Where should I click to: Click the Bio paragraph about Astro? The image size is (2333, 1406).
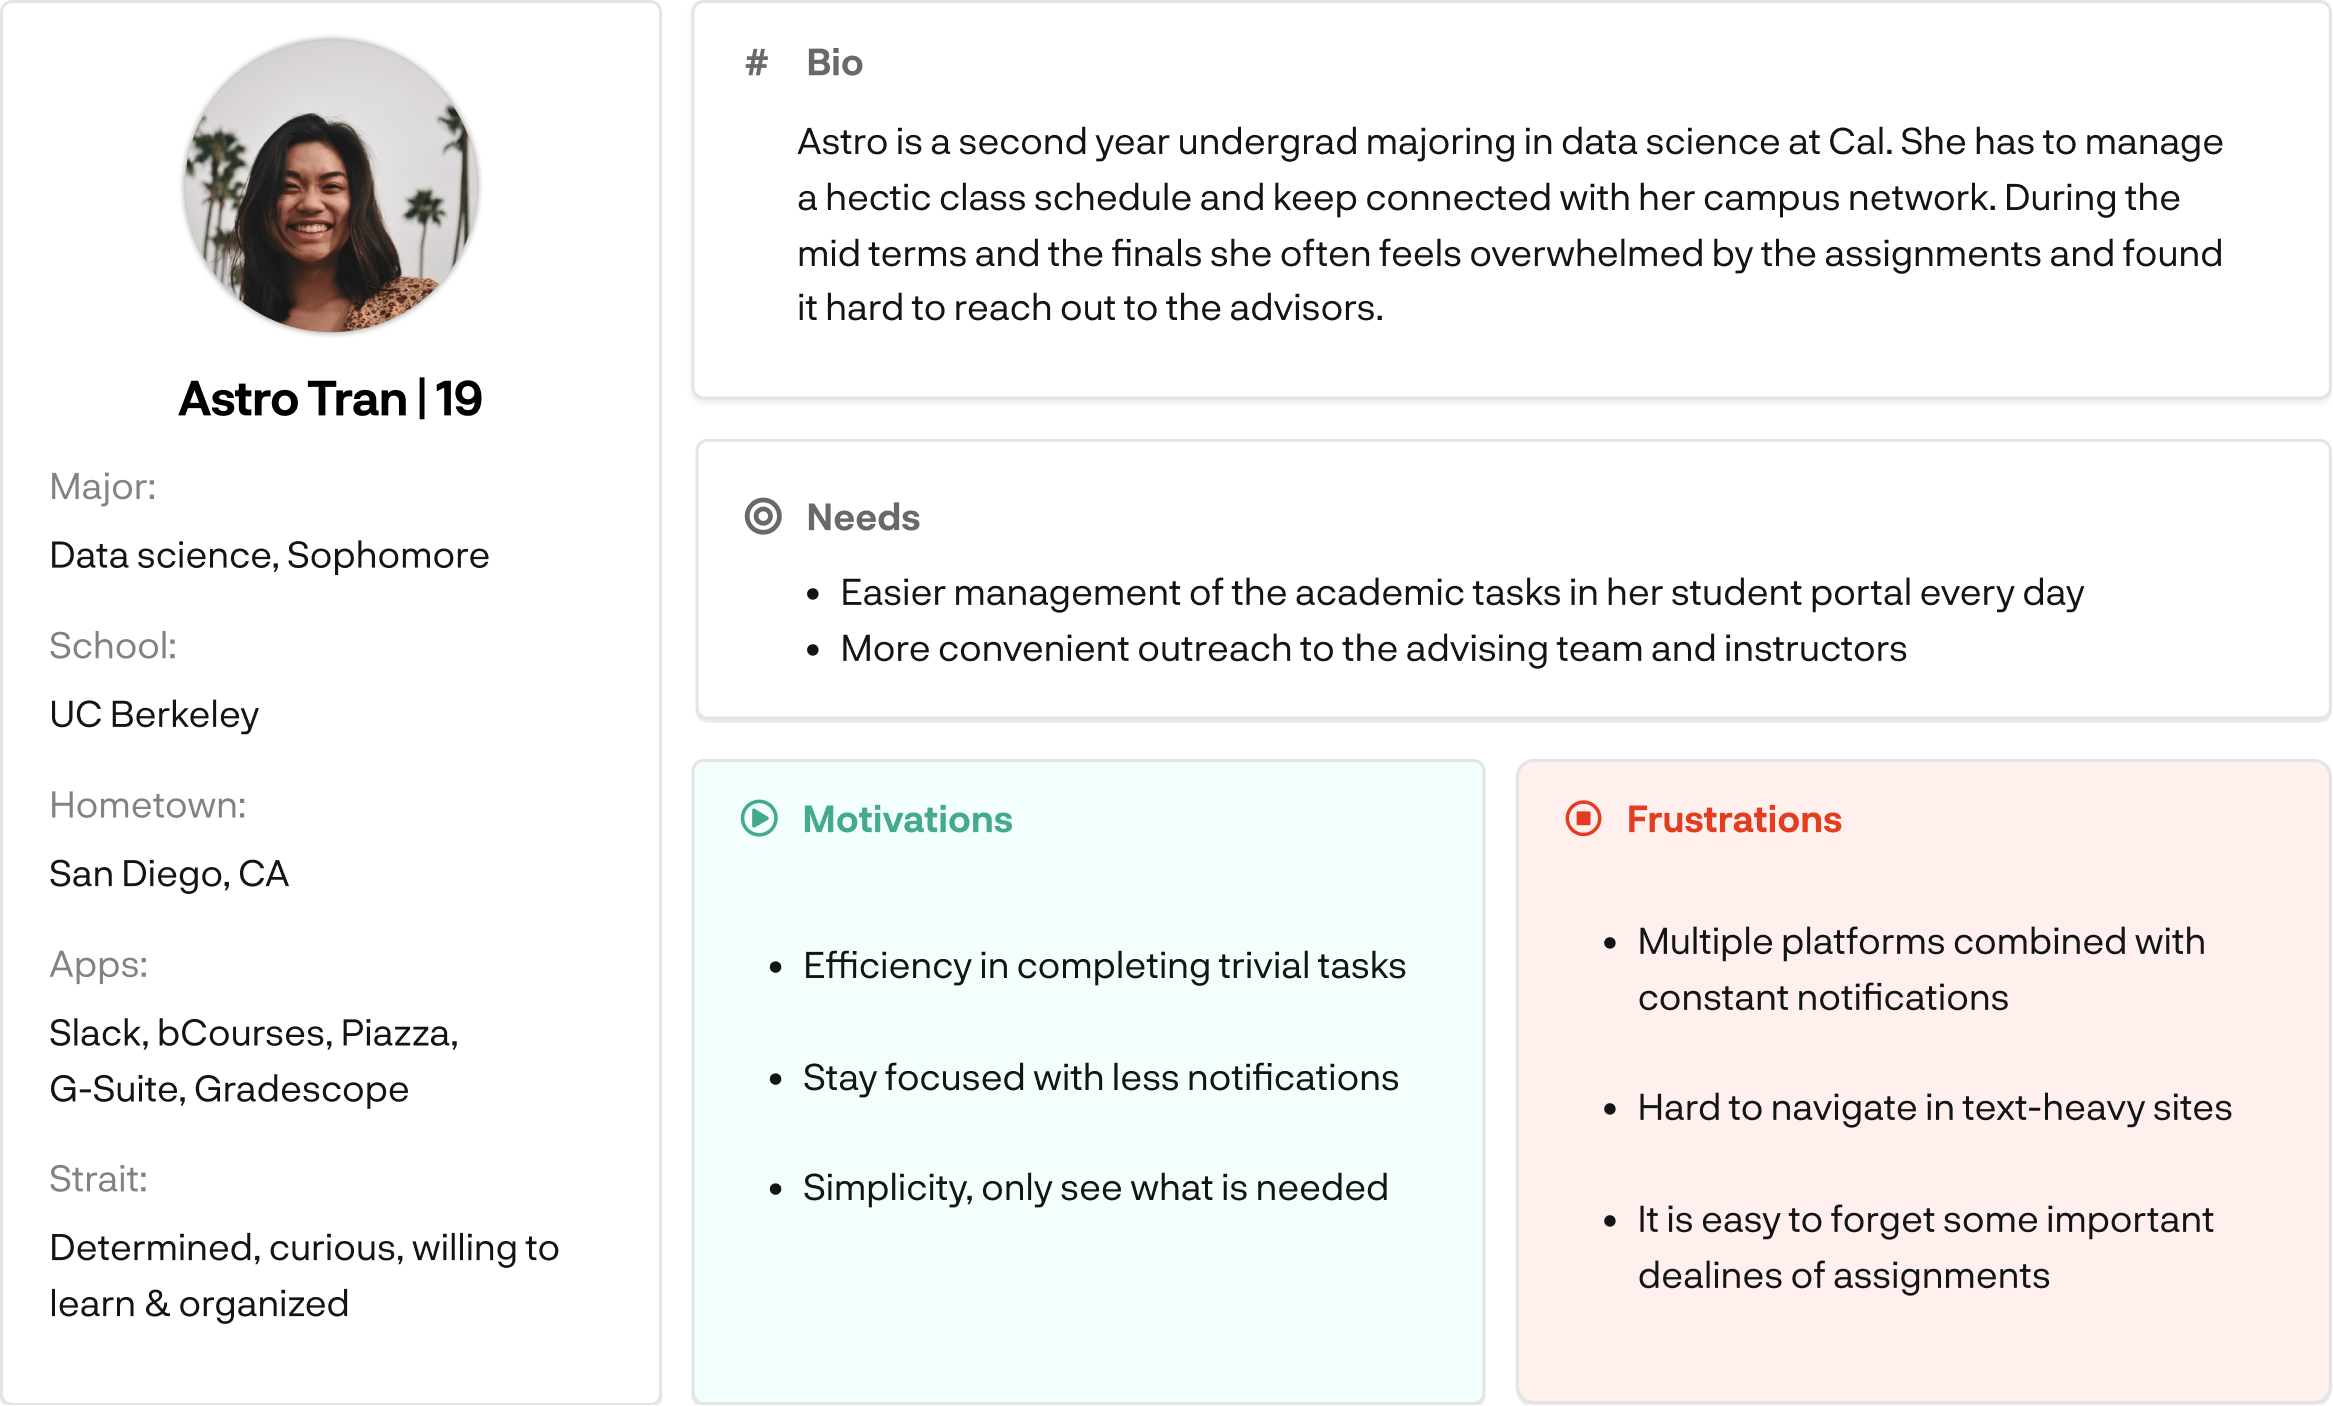(x=1509, y=225)
